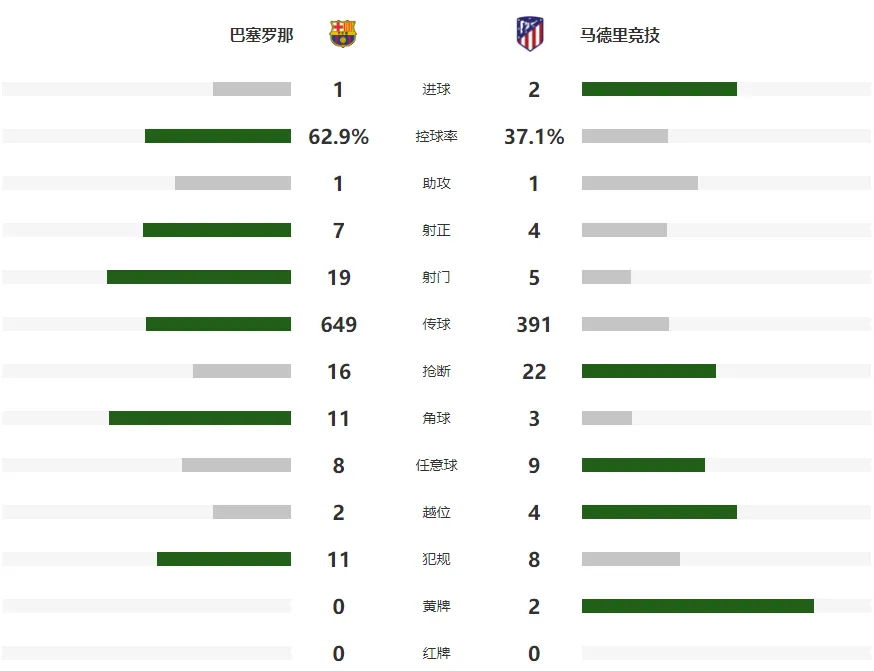Screen dimensions: 874x671
Task: Click Atlético's green offside bar
Action: (x=659, y=512)
